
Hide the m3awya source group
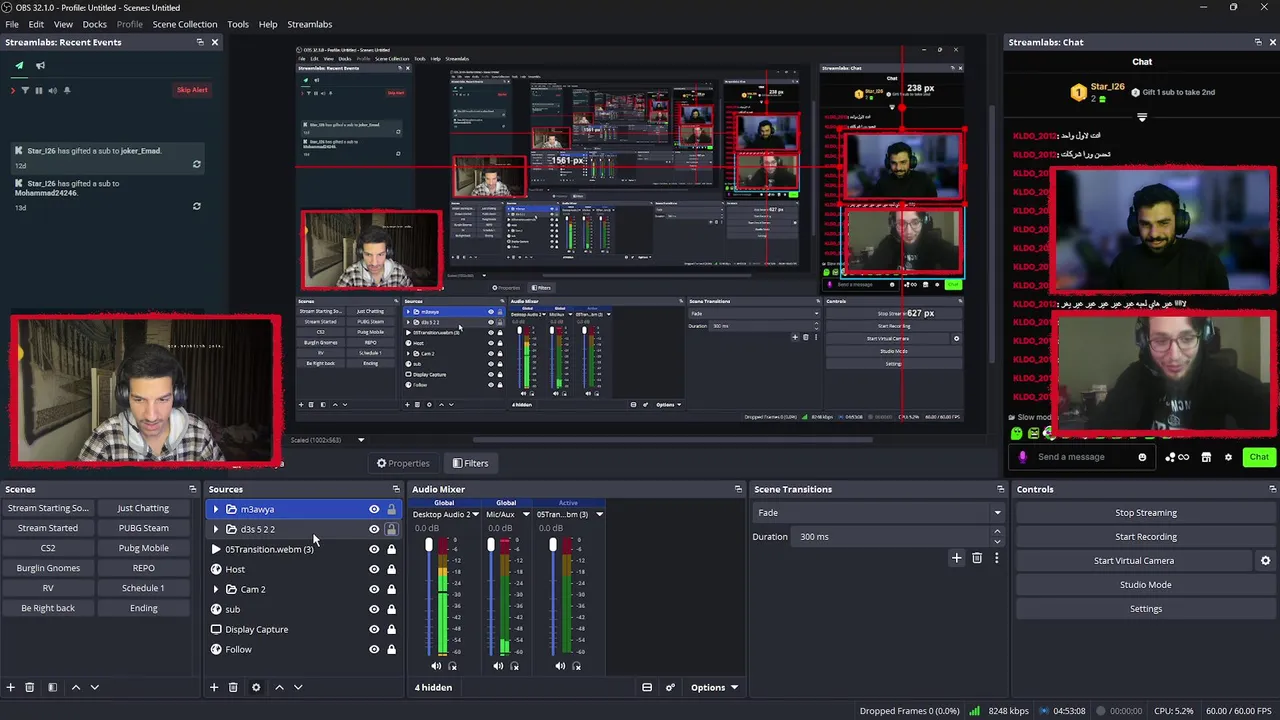tap(374, 509)
